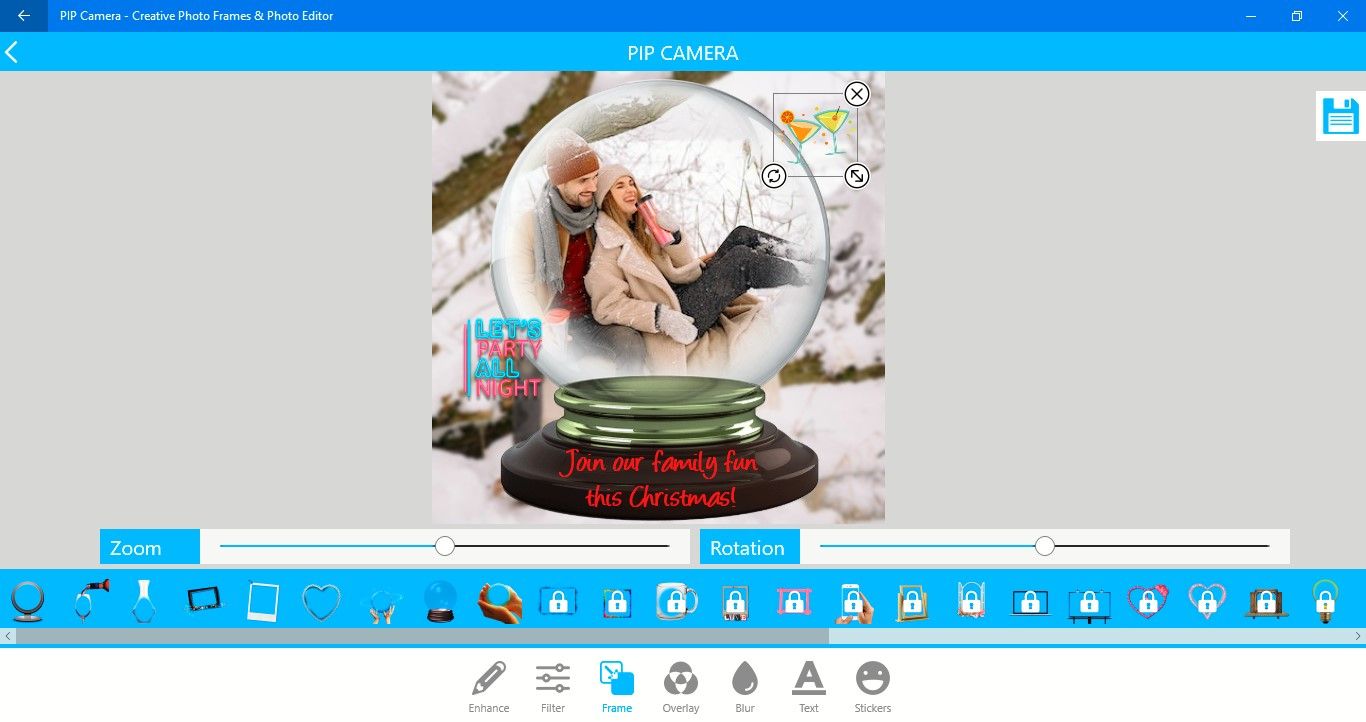Choose the glass vase frame
1366x722 pixels.
point(144,601)
